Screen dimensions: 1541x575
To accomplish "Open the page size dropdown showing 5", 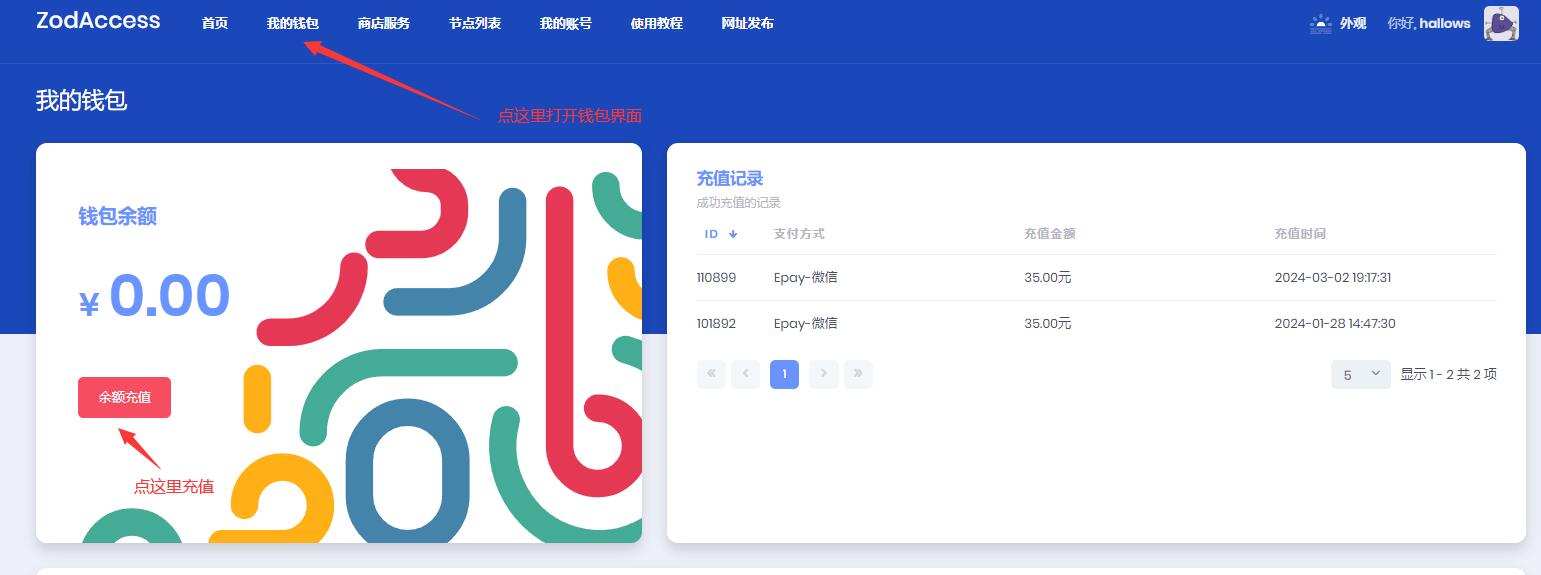I will click(x=1360, y=374).
